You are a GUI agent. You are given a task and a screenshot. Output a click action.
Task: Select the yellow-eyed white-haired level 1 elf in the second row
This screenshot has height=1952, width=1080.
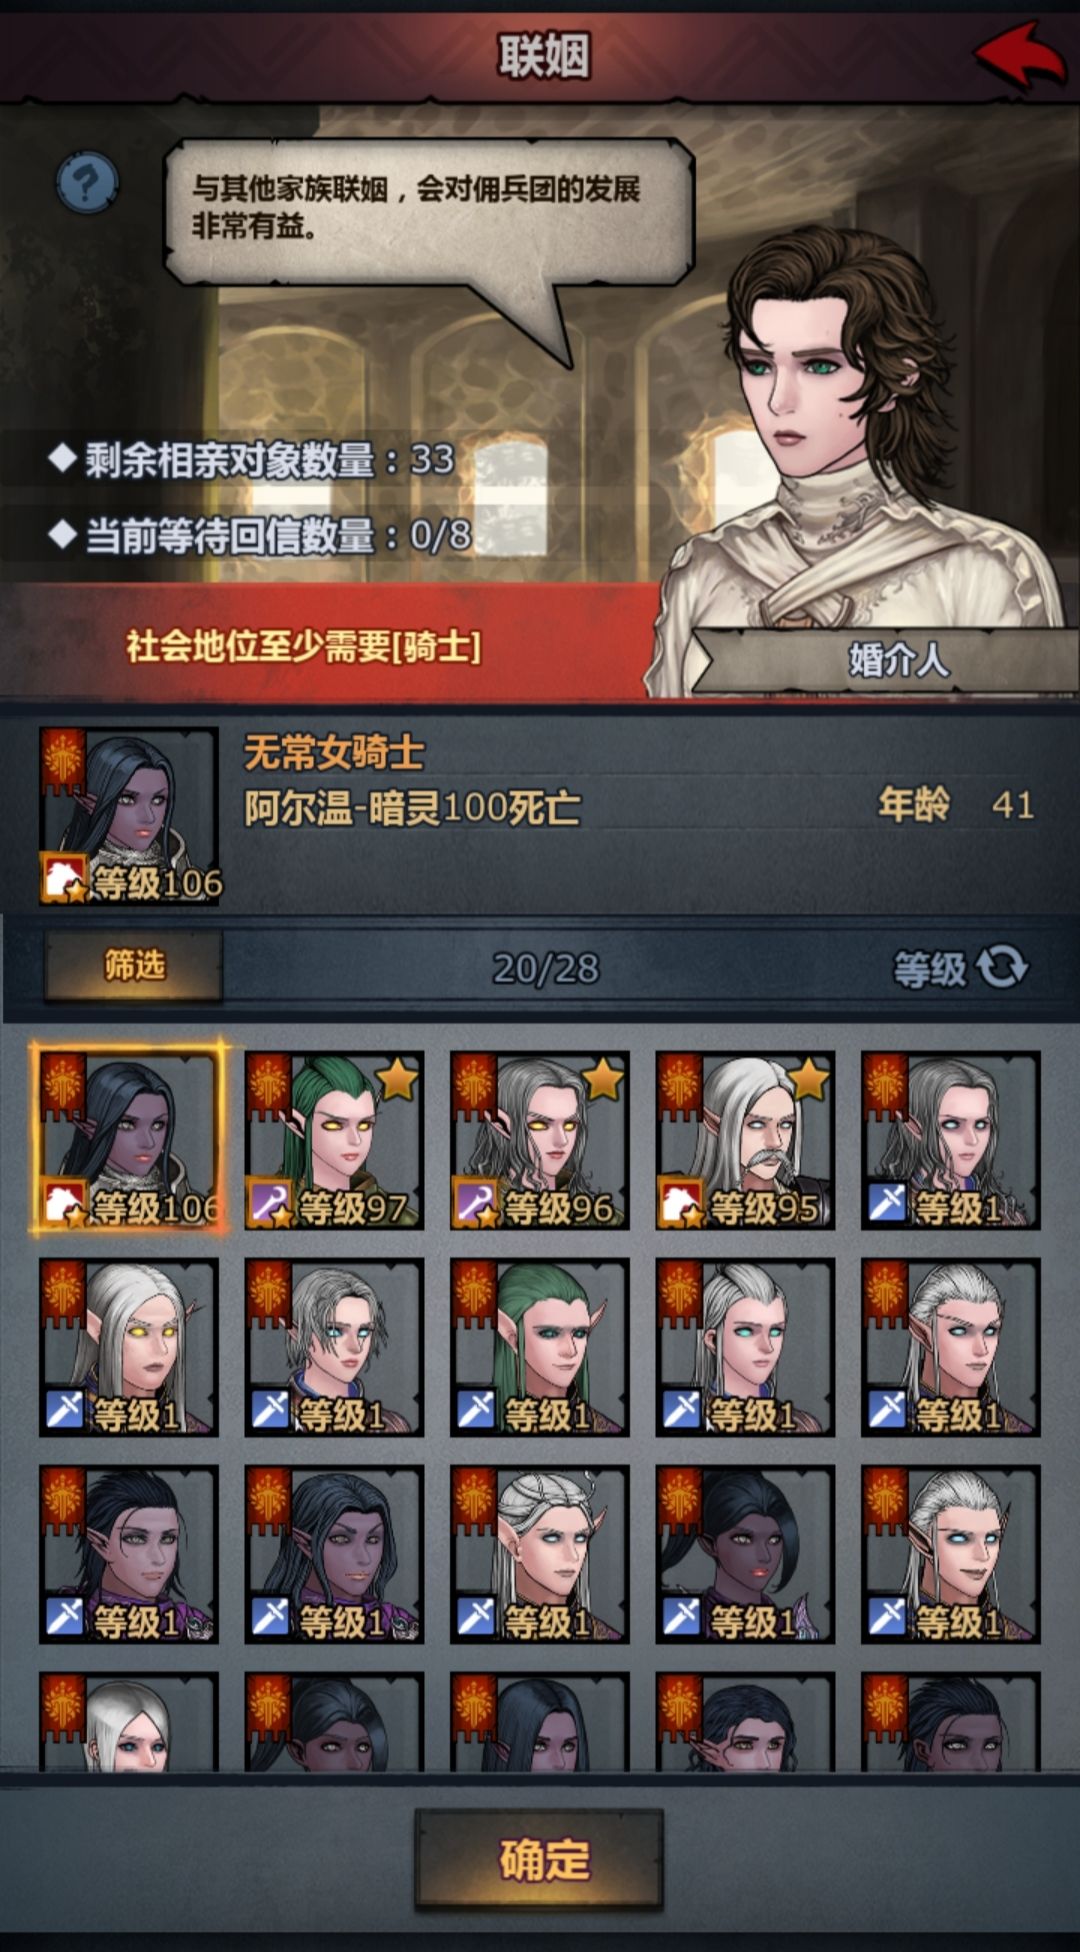coord(128,1347)
